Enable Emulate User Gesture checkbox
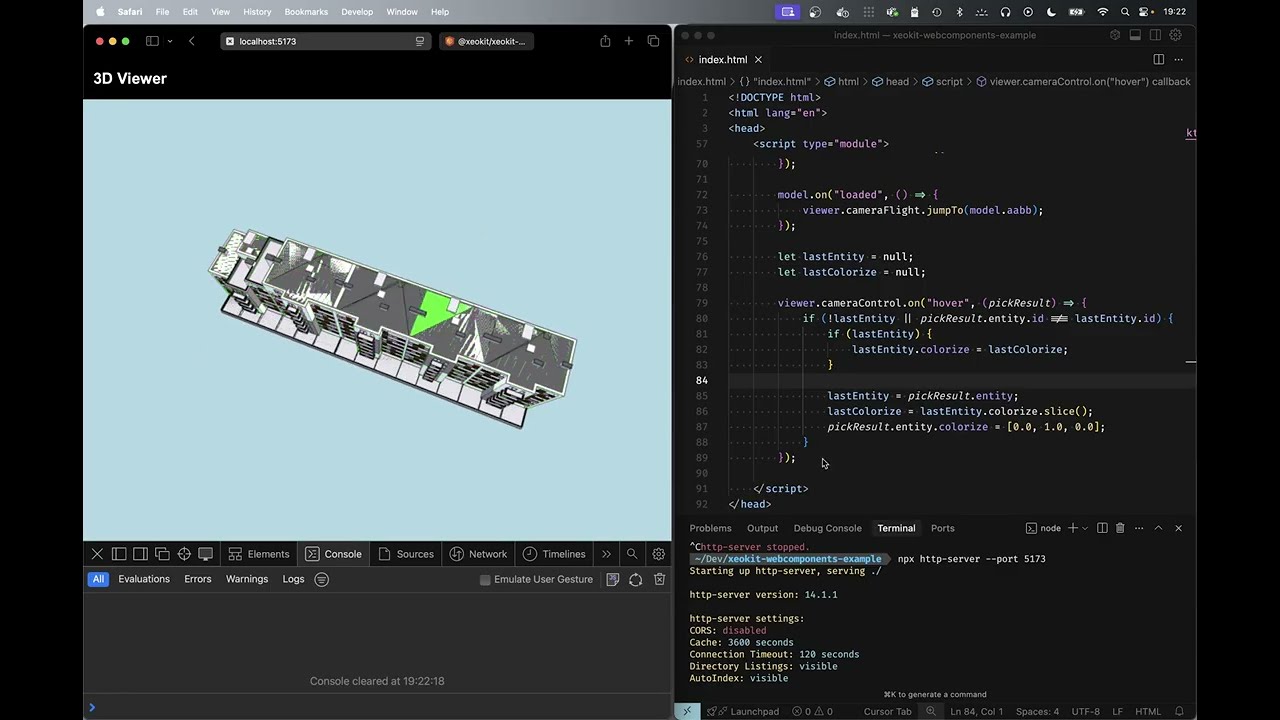The width and height of the screenshot is (1280, 720). coord(485,580)
